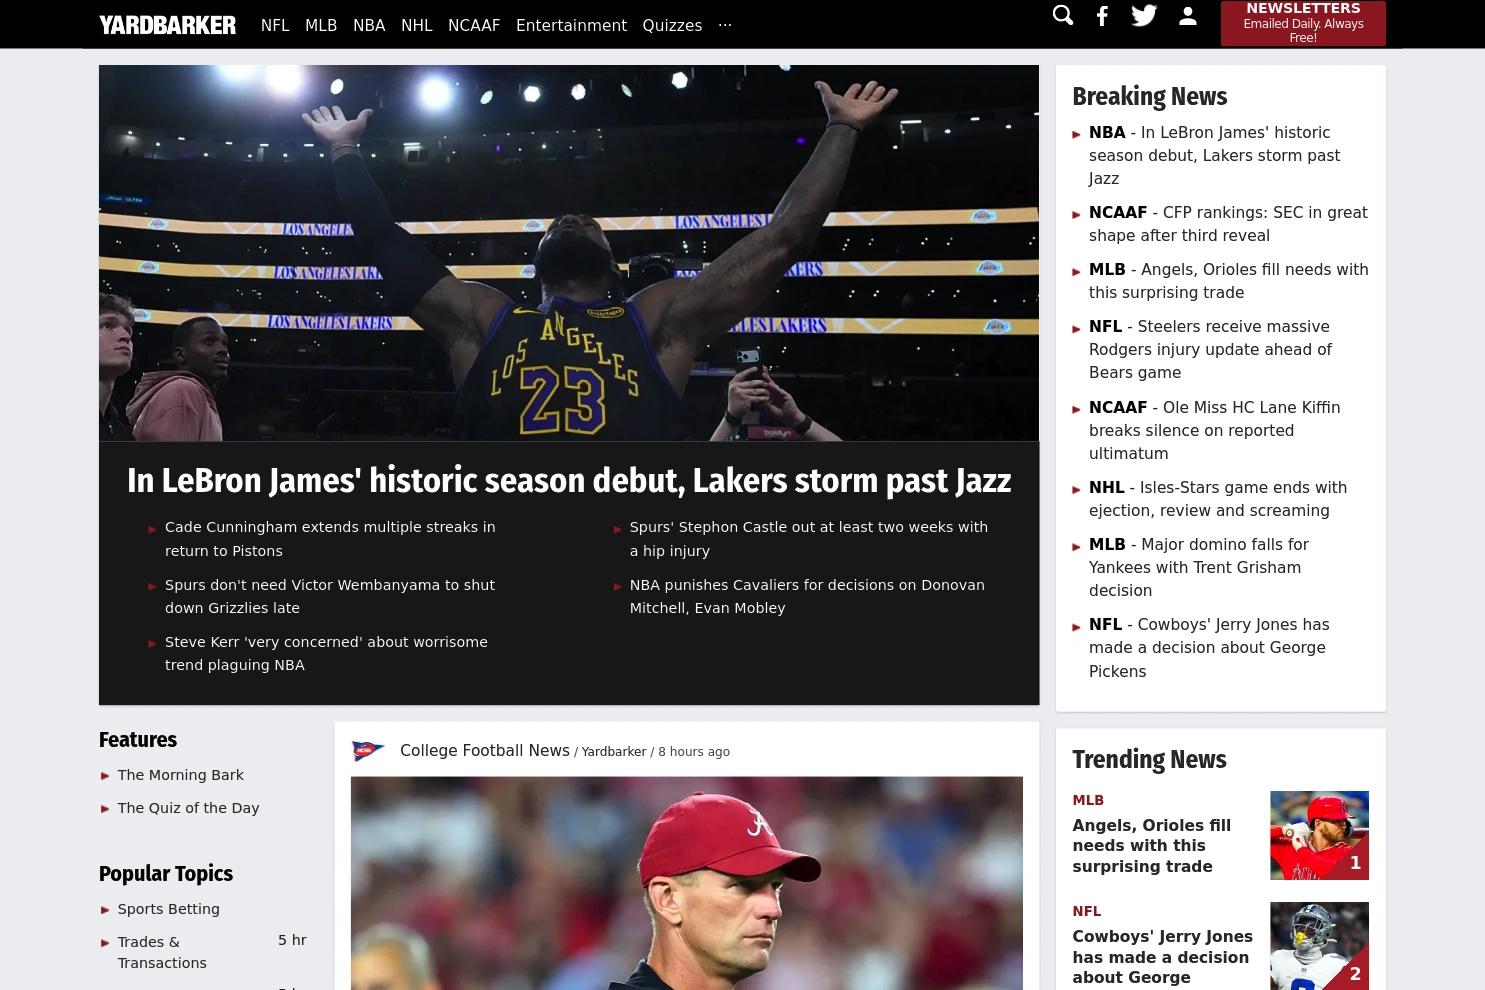Open the Twitter bird icon
Image resolution: width=1485 pixels, height=990 pixels.
point(1144,15)
